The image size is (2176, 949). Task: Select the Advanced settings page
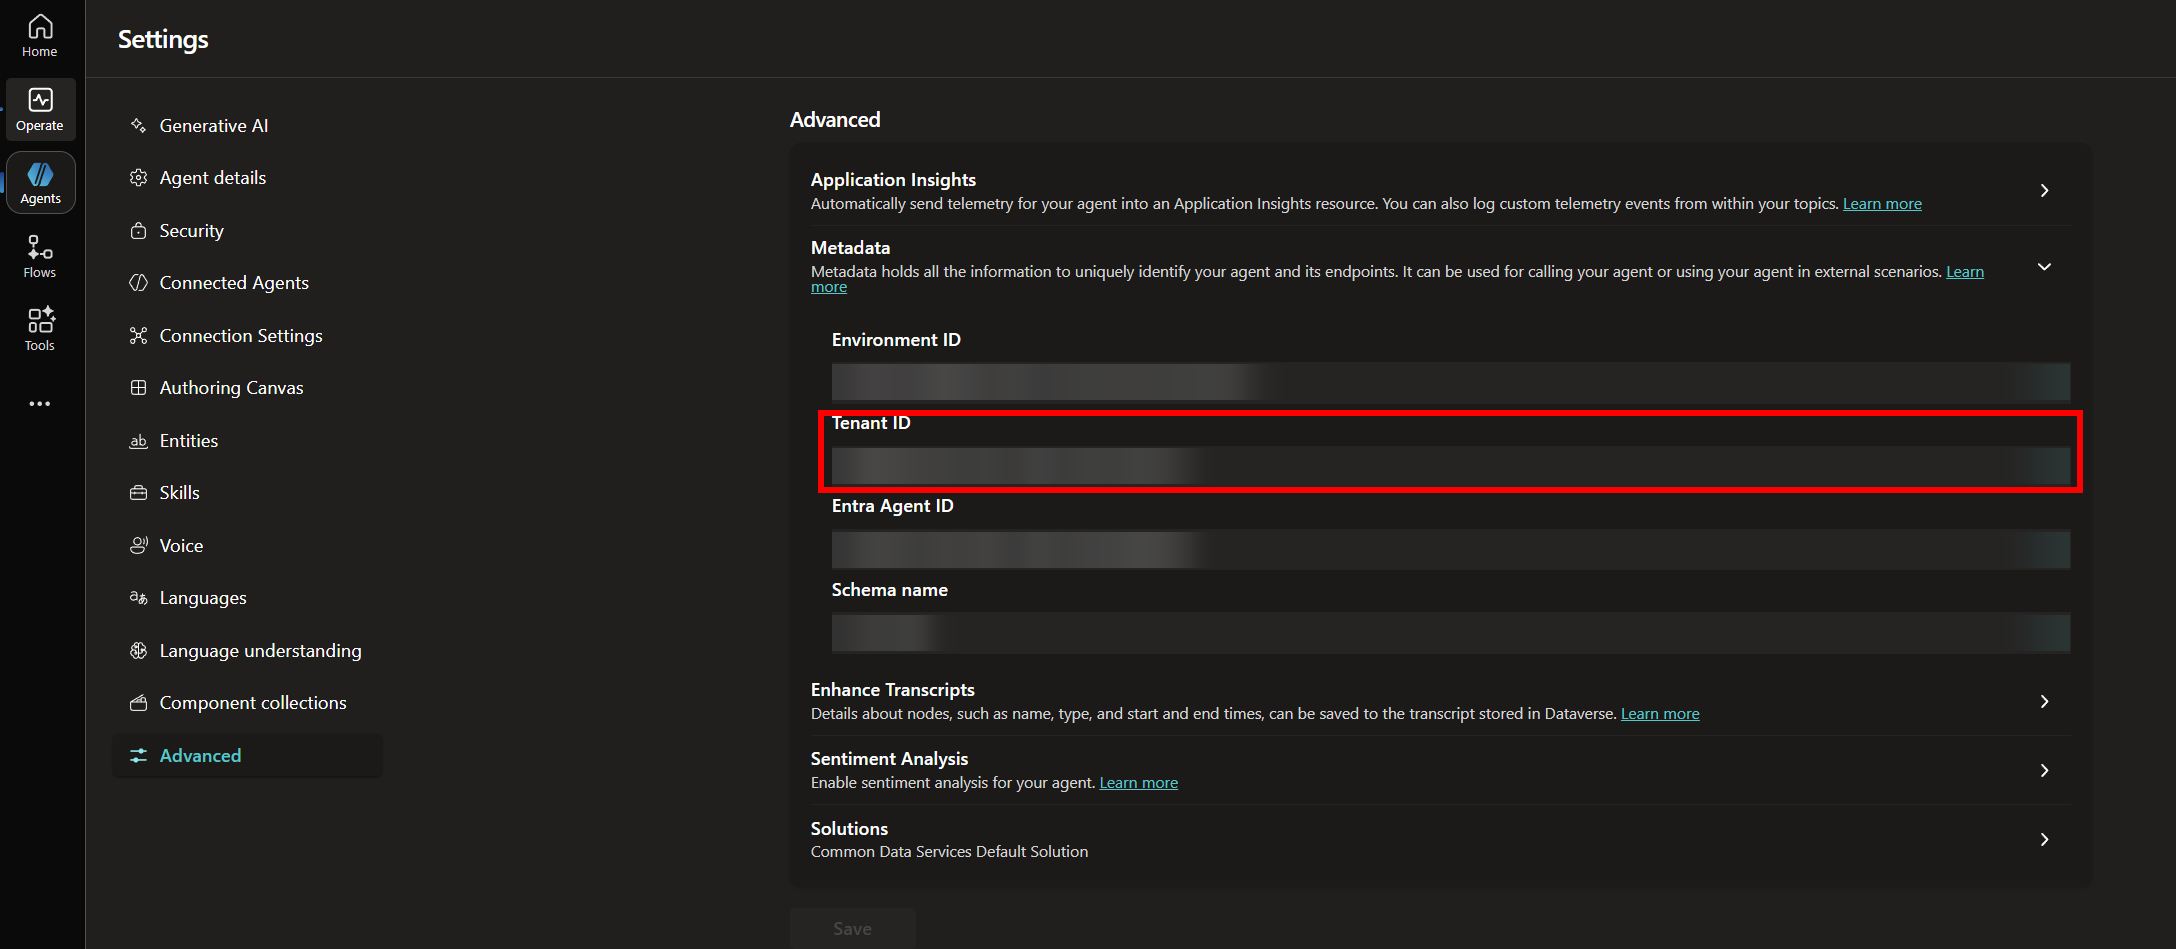tap(247, 756)
